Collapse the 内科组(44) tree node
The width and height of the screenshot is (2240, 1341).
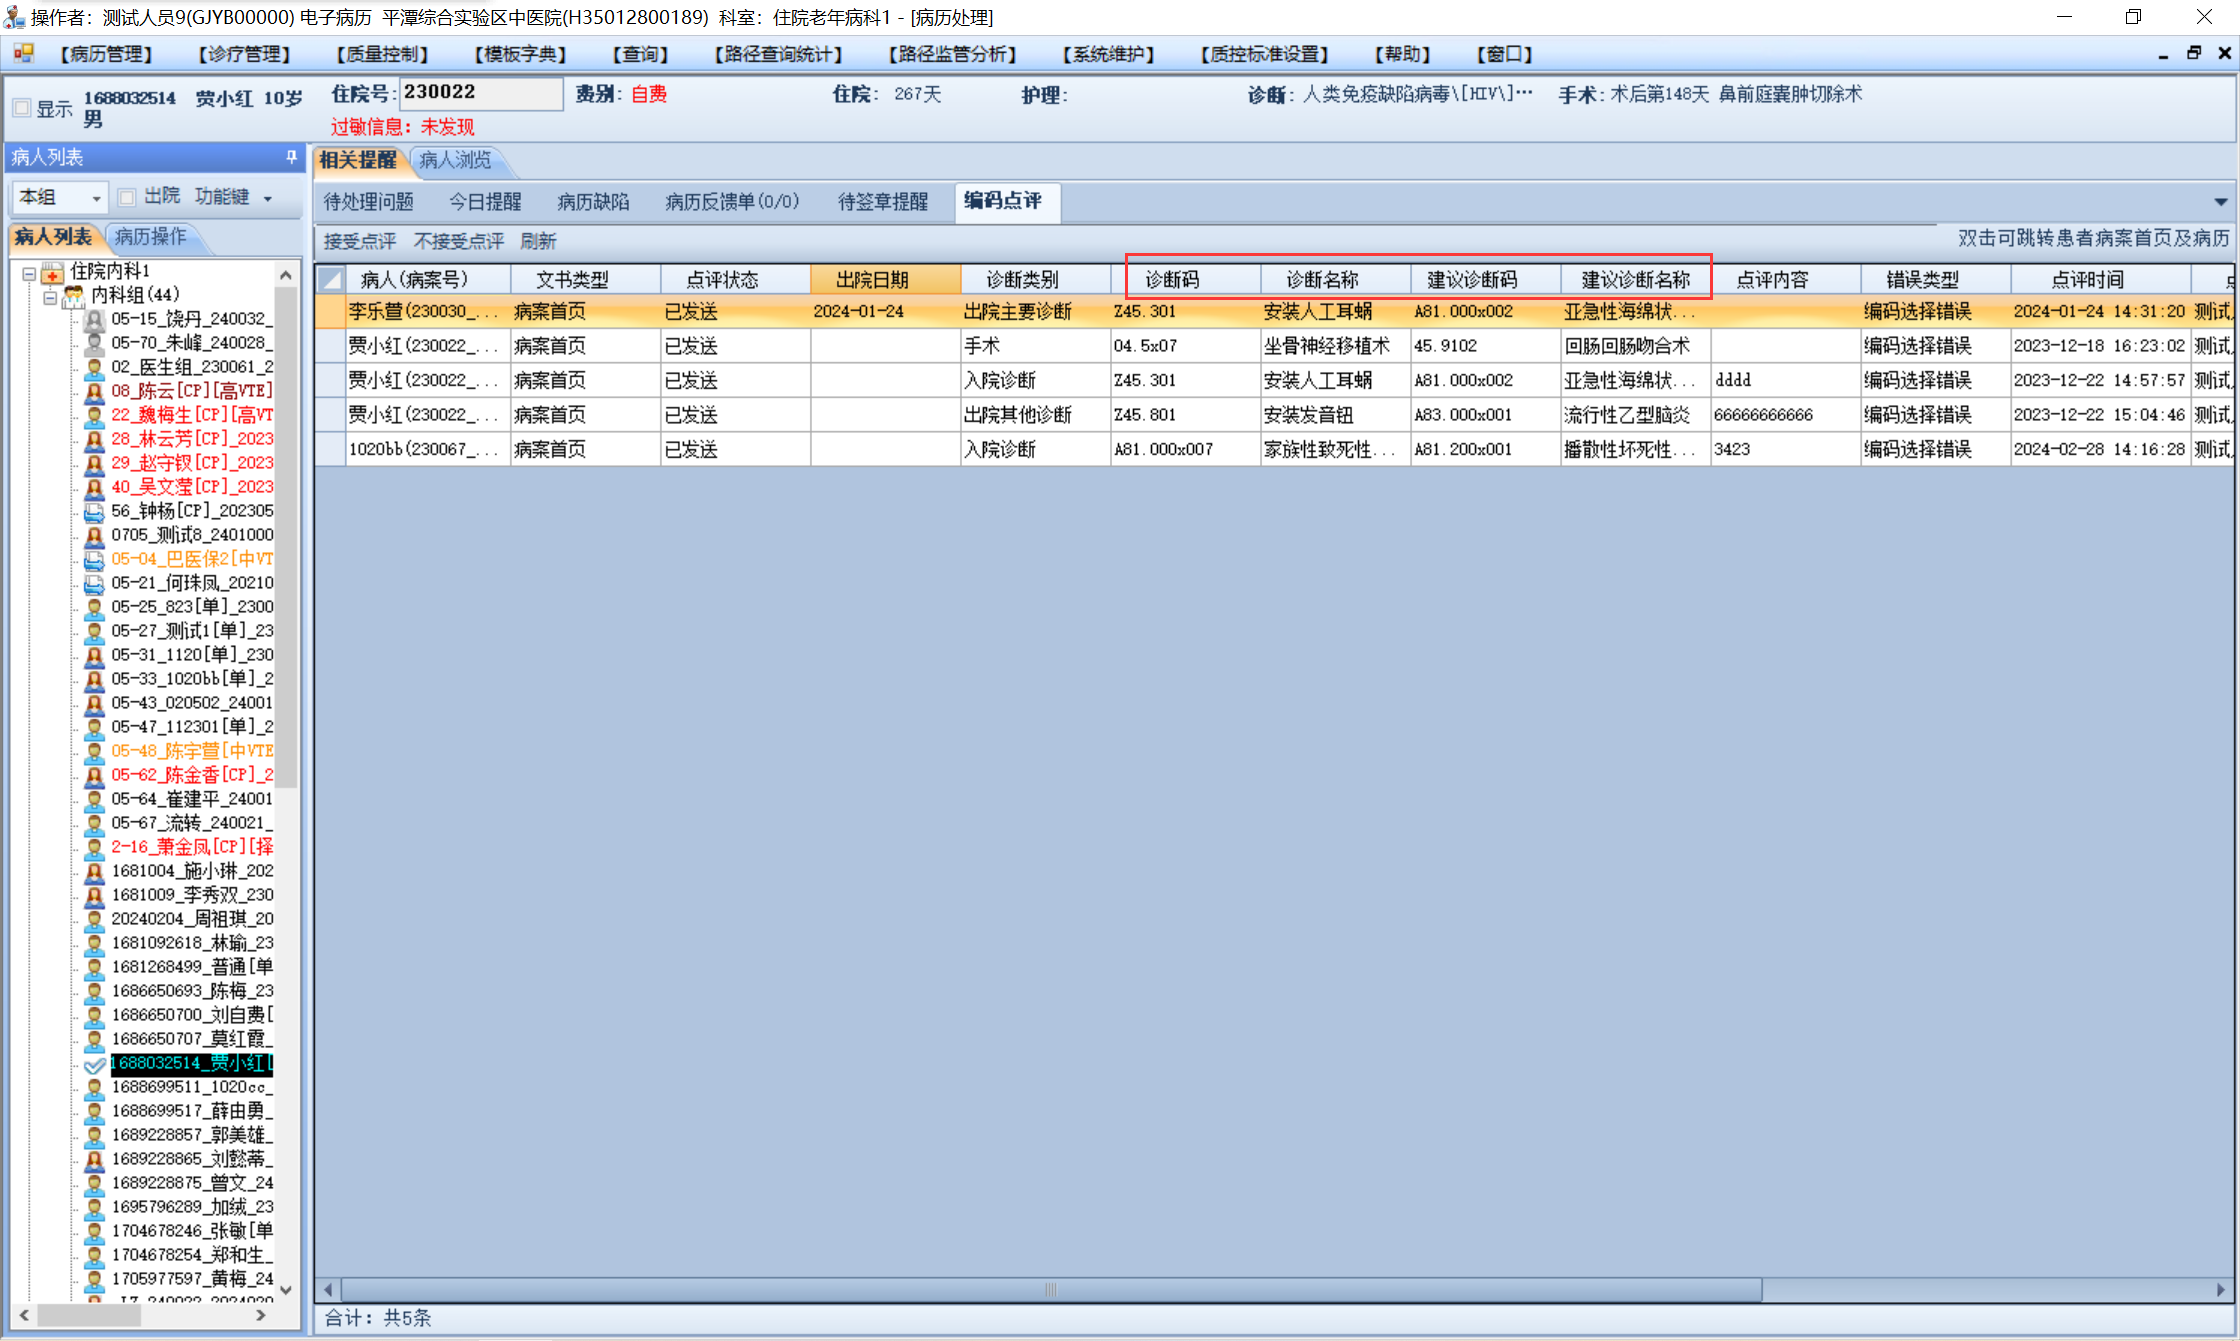[50, 296]
